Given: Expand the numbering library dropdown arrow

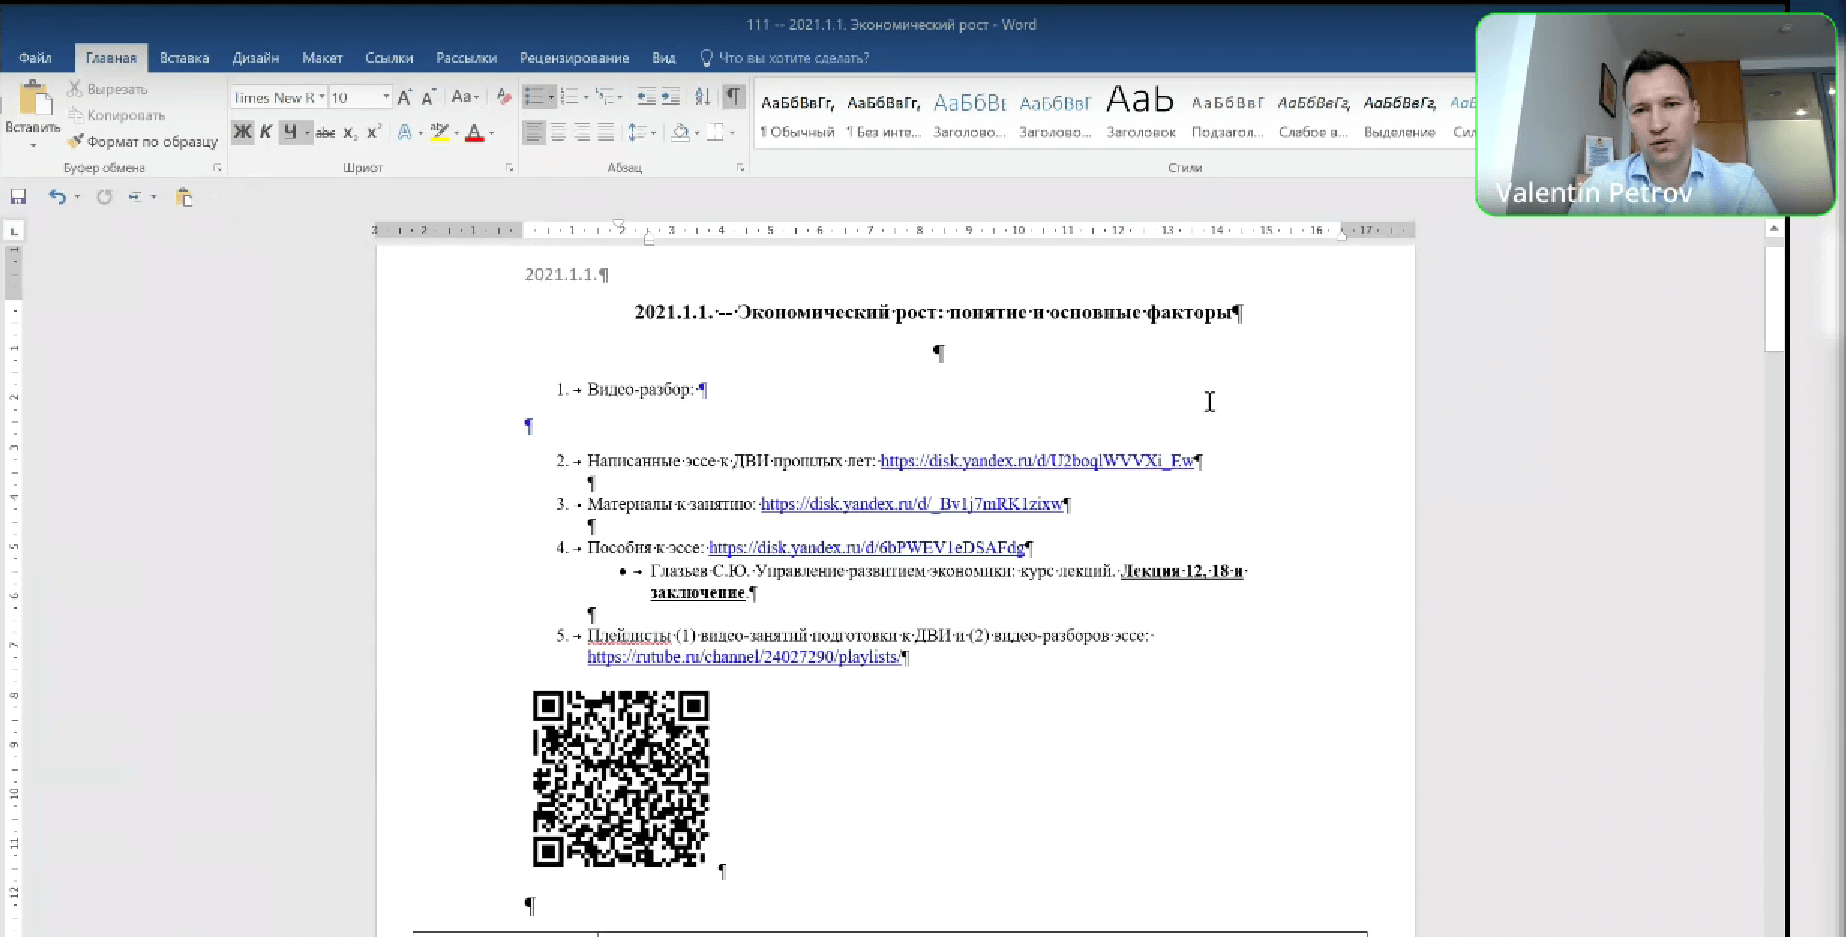Looking at the screenshot, I should tap(584, 97).
